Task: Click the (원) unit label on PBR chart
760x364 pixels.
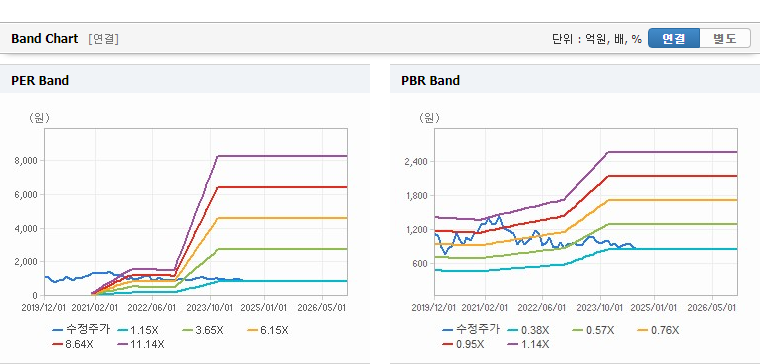Action: 429,118
